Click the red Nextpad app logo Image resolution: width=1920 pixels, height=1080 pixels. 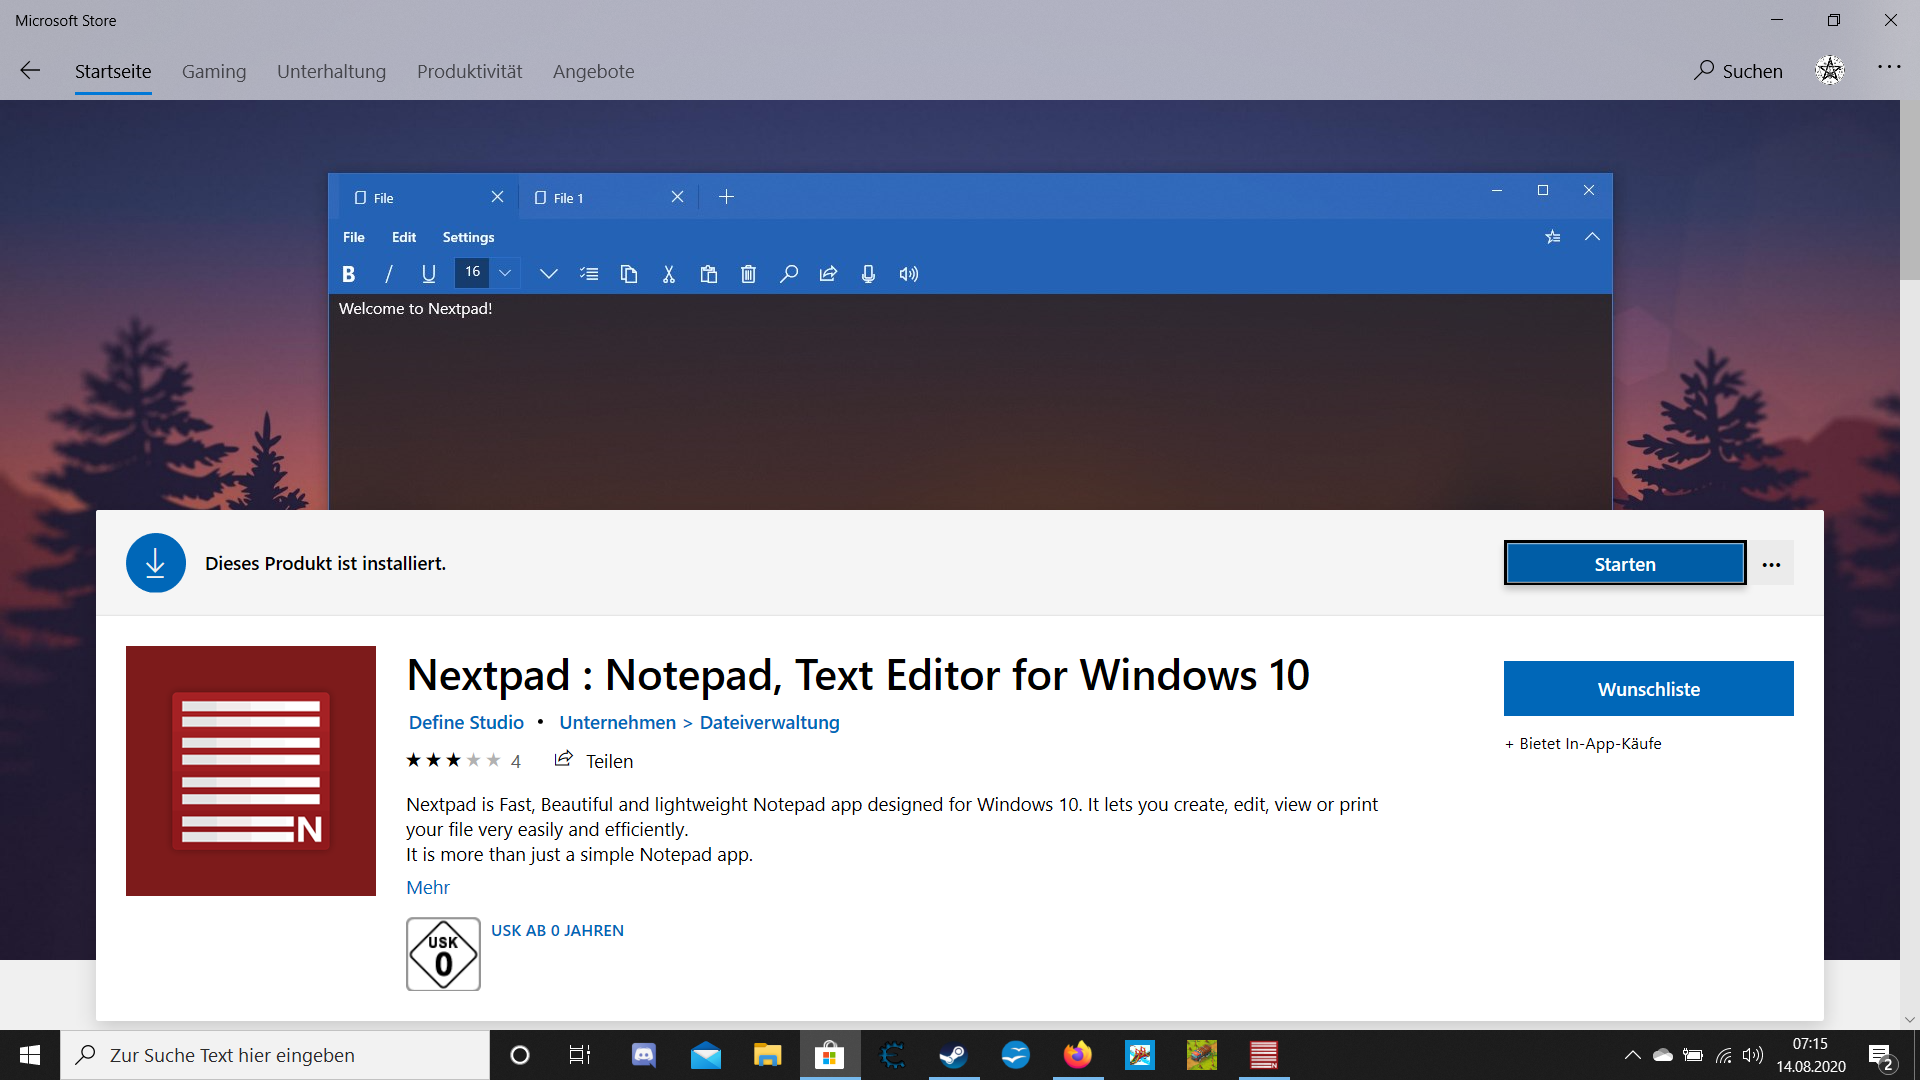pos(251,771)
